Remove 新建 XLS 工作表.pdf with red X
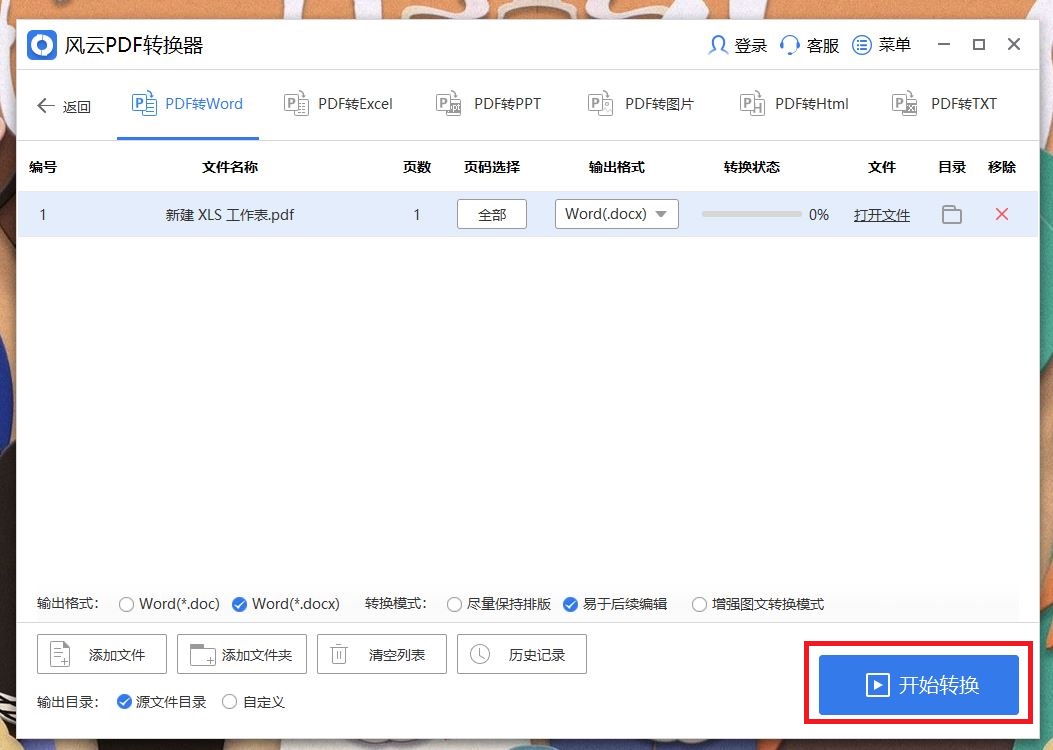The height and width of the screenshot is (750, 1053). tap(1001, 214)
